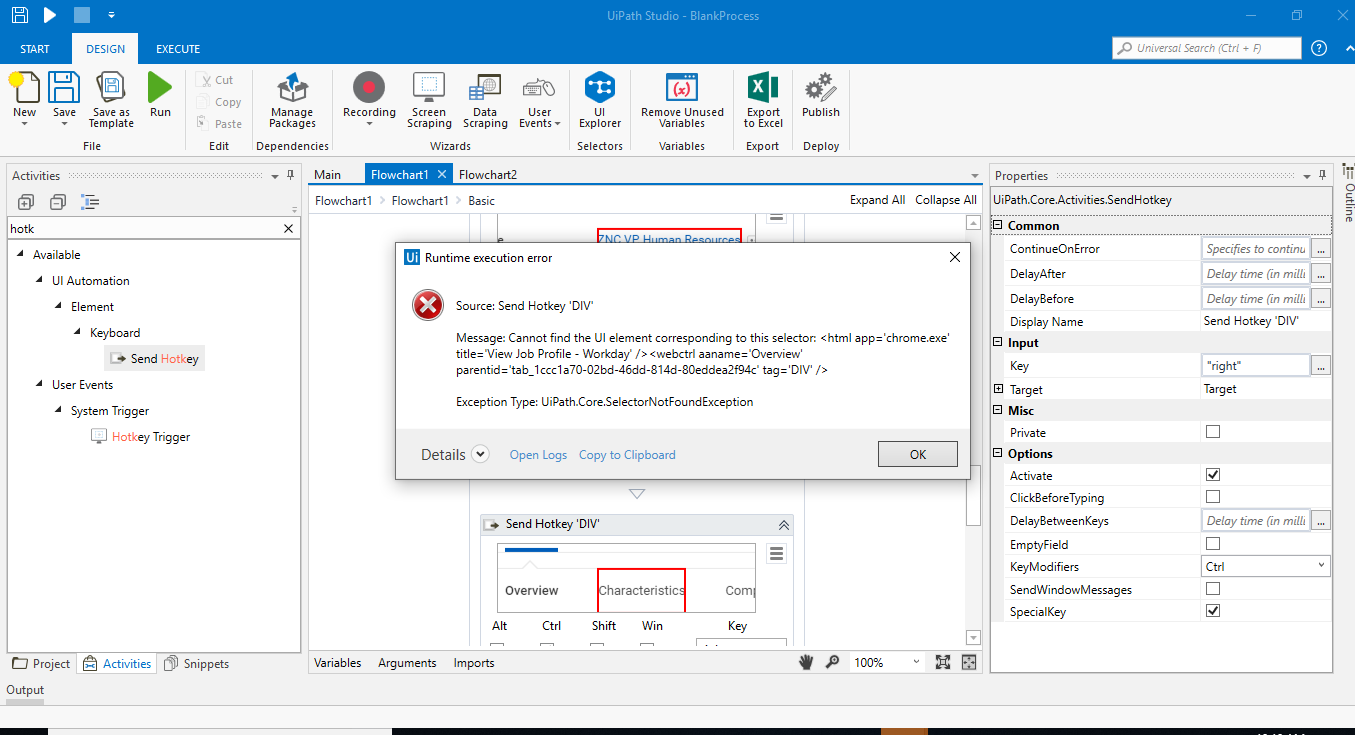Expand all in the Activities panel toolbar
Viewport: 1355px width, 735px height.
point(26,202)
